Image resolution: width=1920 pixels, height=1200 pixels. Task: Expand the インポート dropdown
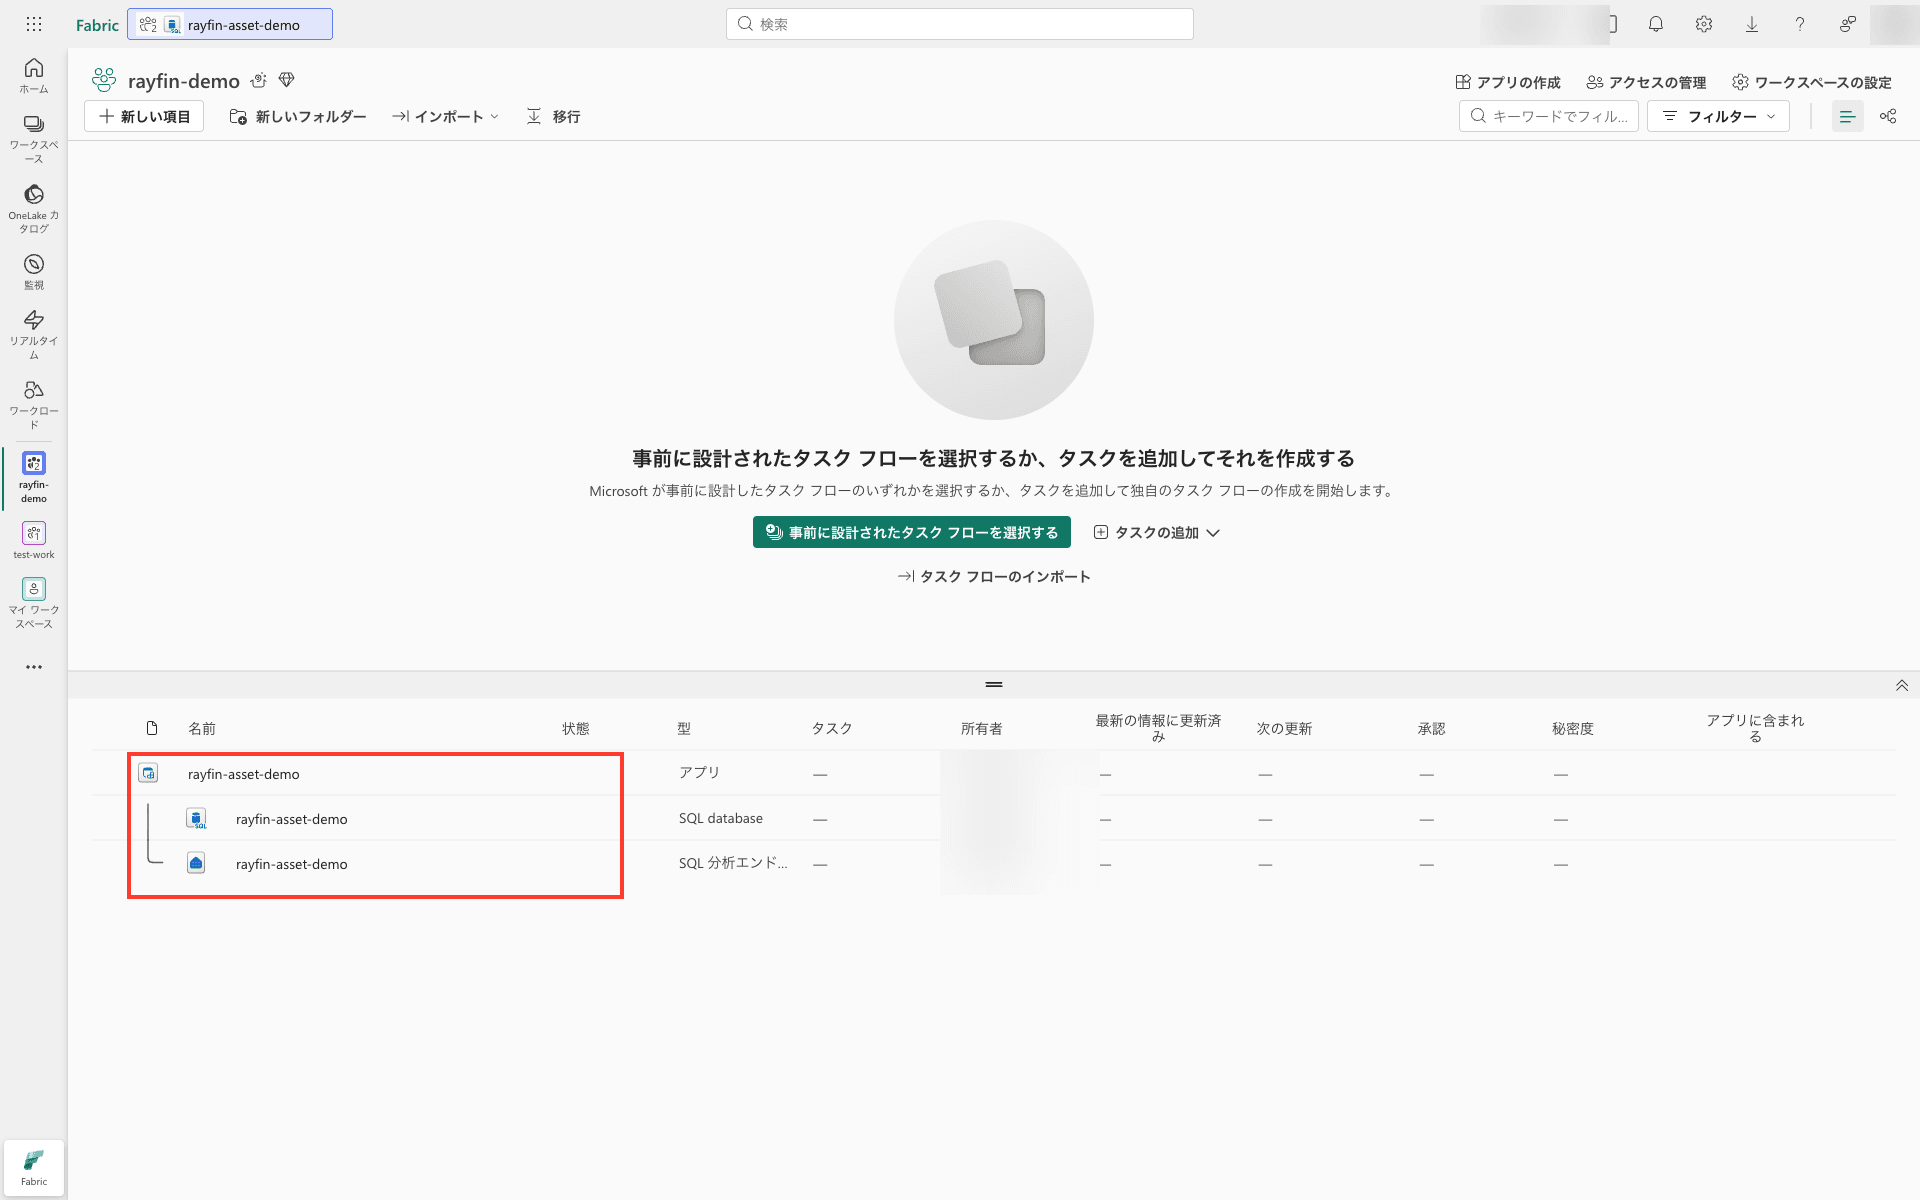point(446,117)
